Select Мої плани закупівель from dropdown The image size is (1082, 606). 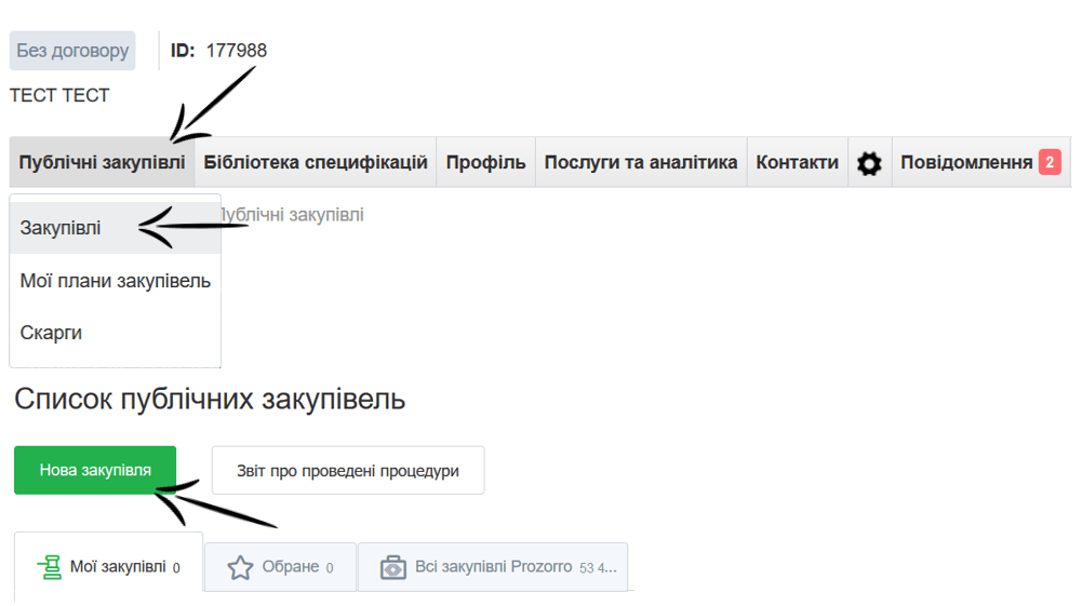(115, 281)
